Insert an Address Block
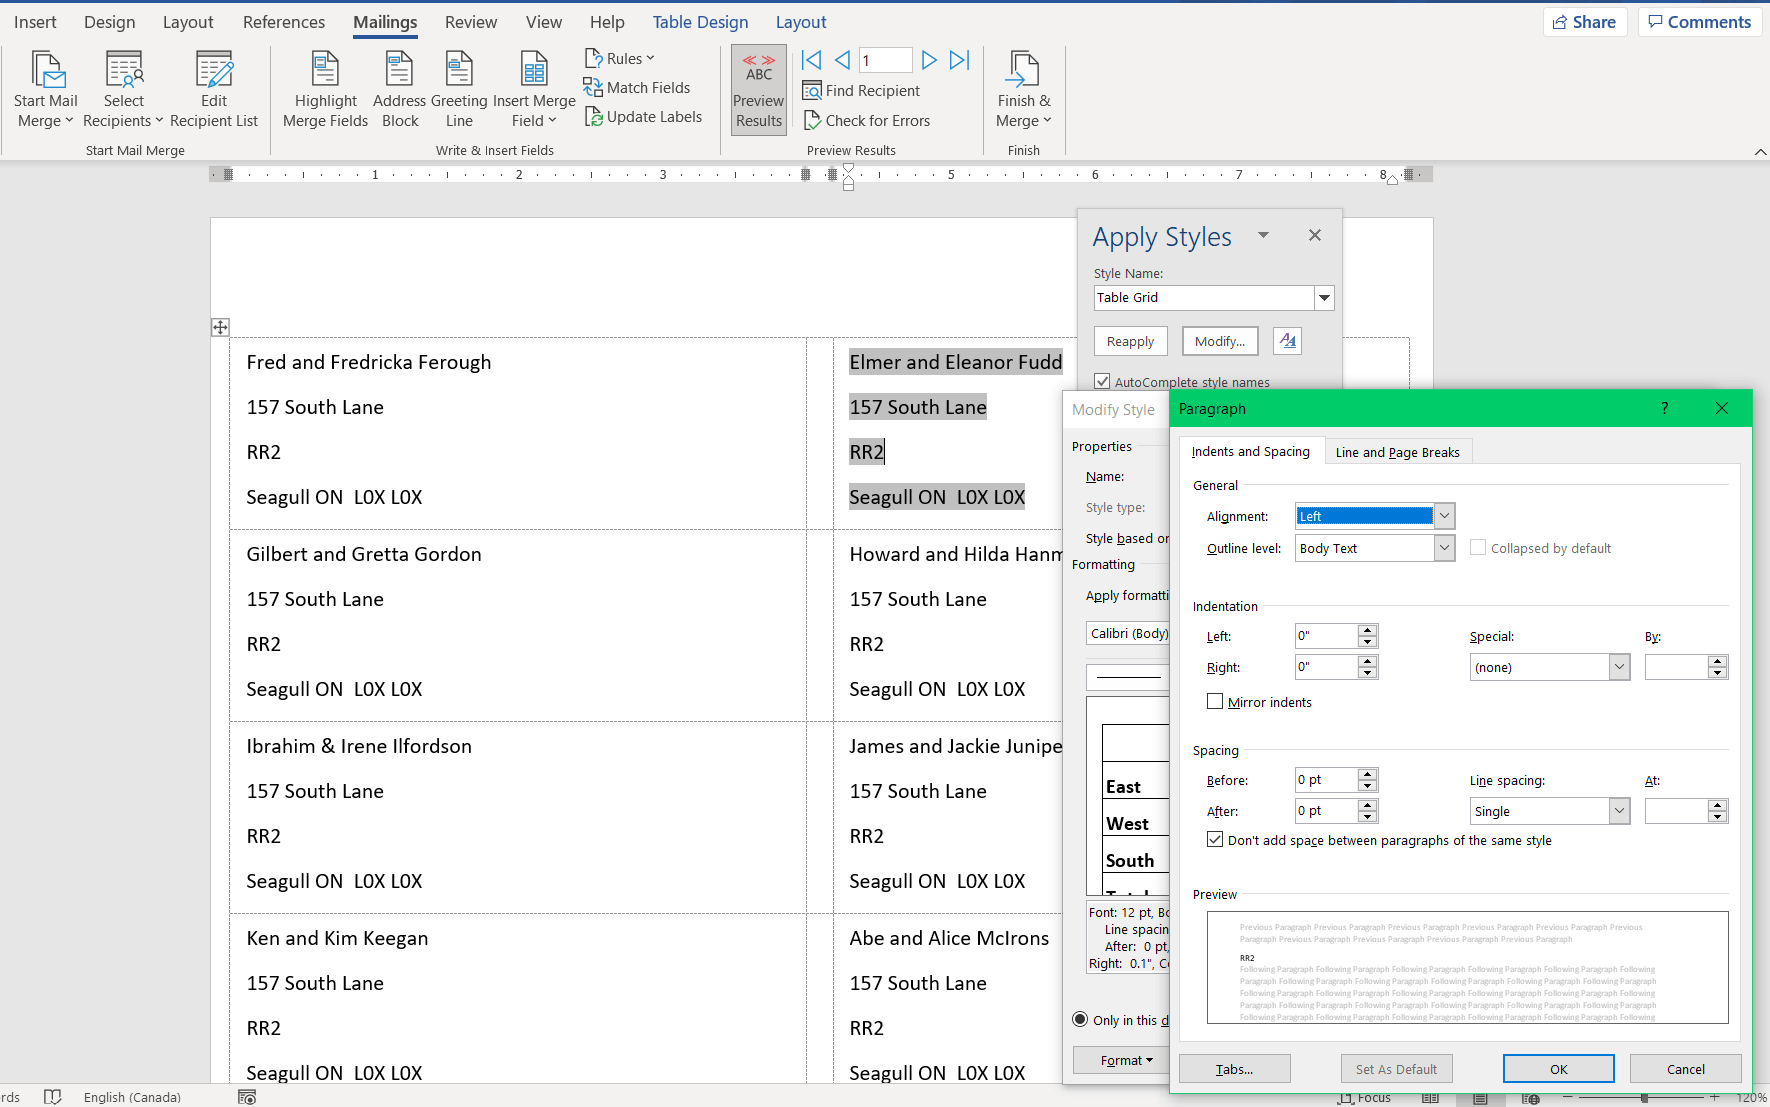Viewport: 1770px width, 1107px height. [x=400, y=90]
